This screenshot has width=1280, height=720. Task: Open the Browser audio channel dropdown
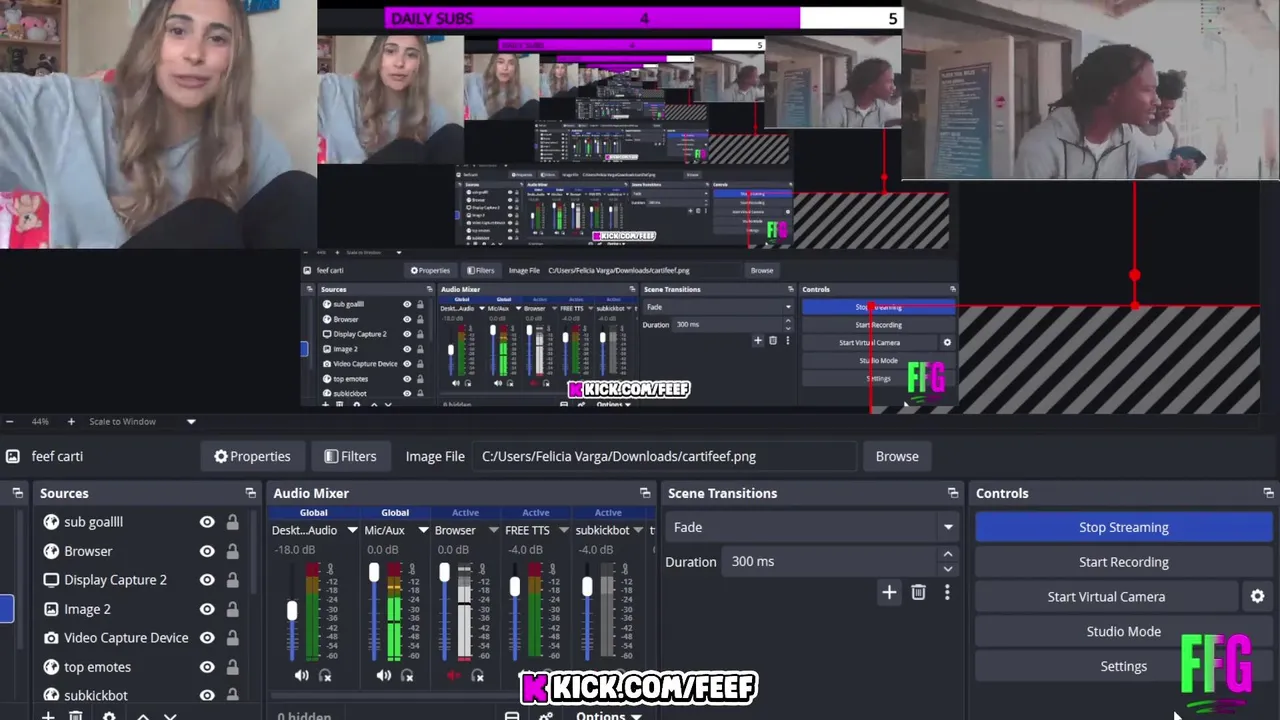[494, 530]
